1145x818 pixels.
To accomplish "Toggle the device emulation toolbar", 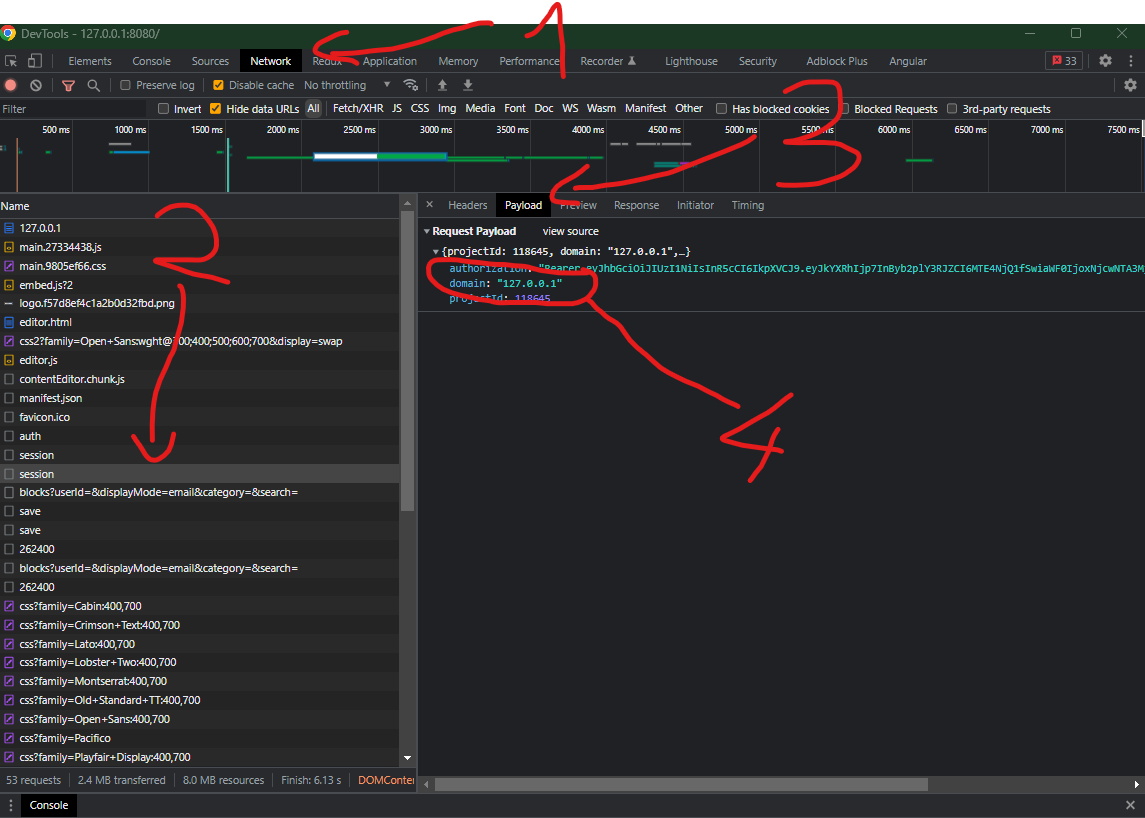I will click(x=34, y=61).
